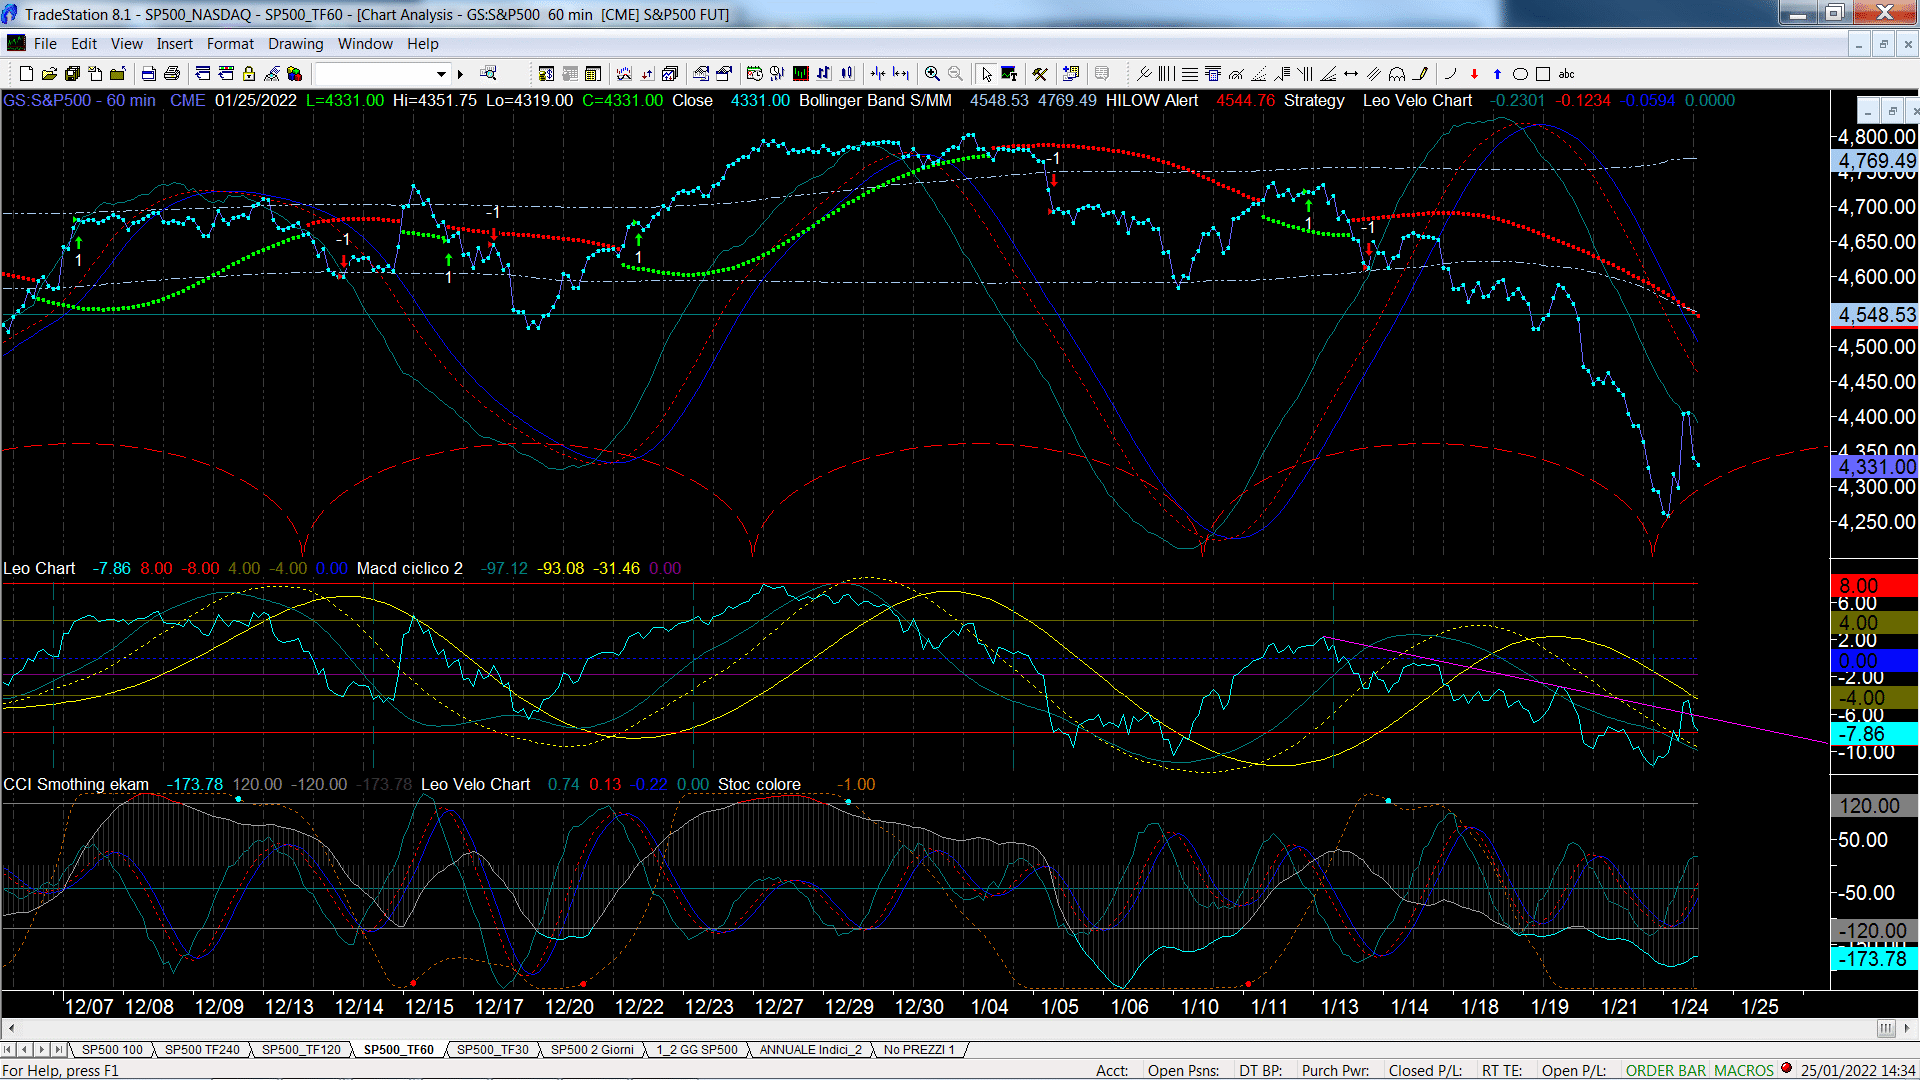1920x1080 pixels.
Task: Click the Open folder toolbar icon
Action: (49, 74)
